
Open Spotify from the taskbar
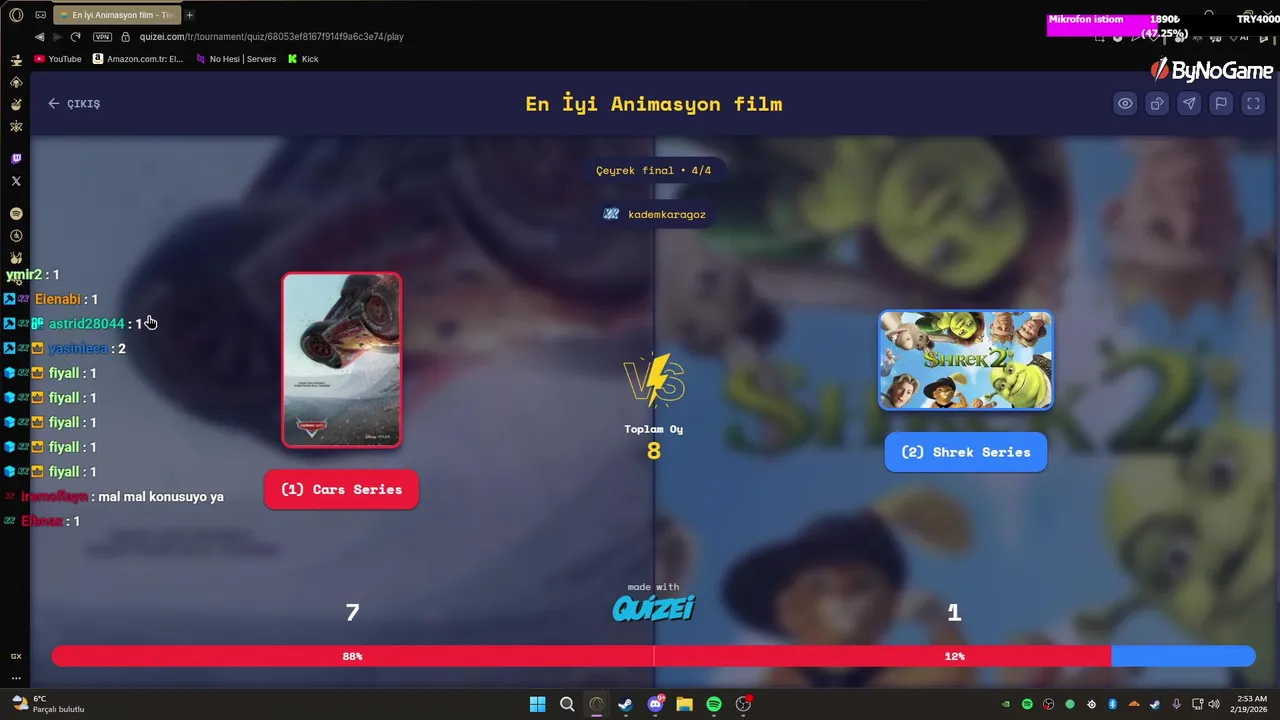point(714,704)
